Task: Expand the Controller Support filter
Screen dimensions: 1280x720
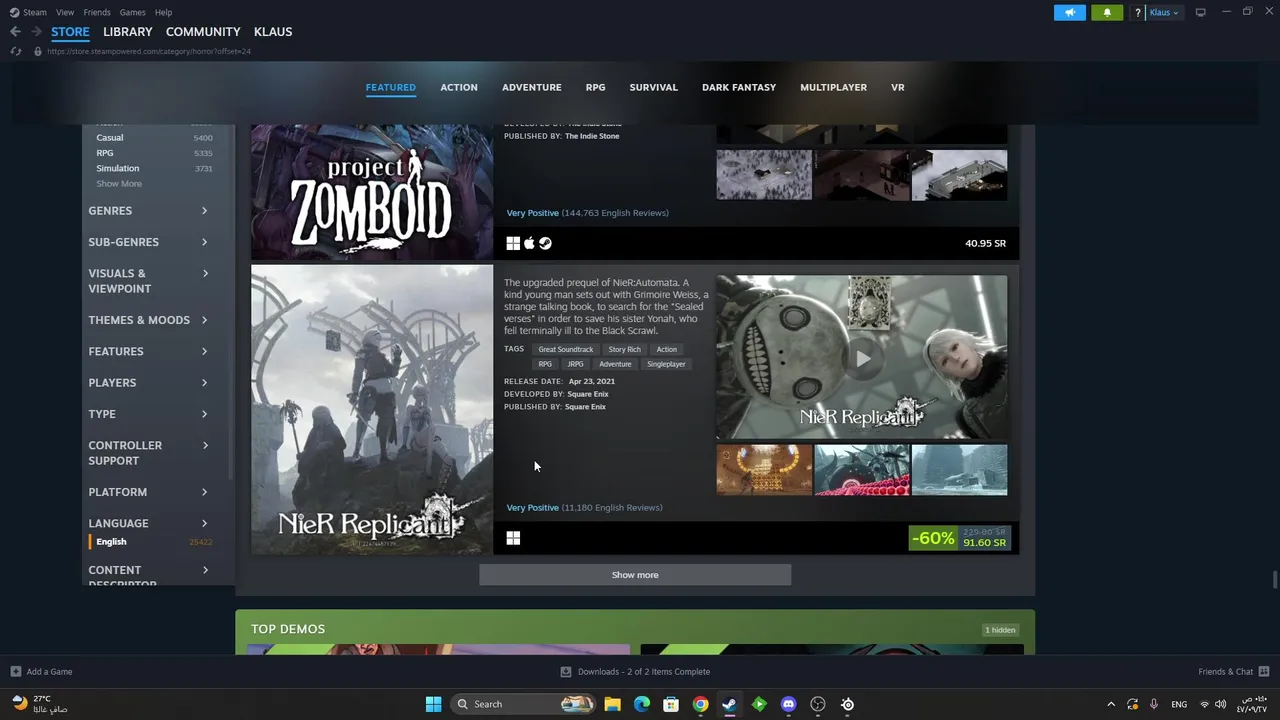Action: click(x=148, y=453)
